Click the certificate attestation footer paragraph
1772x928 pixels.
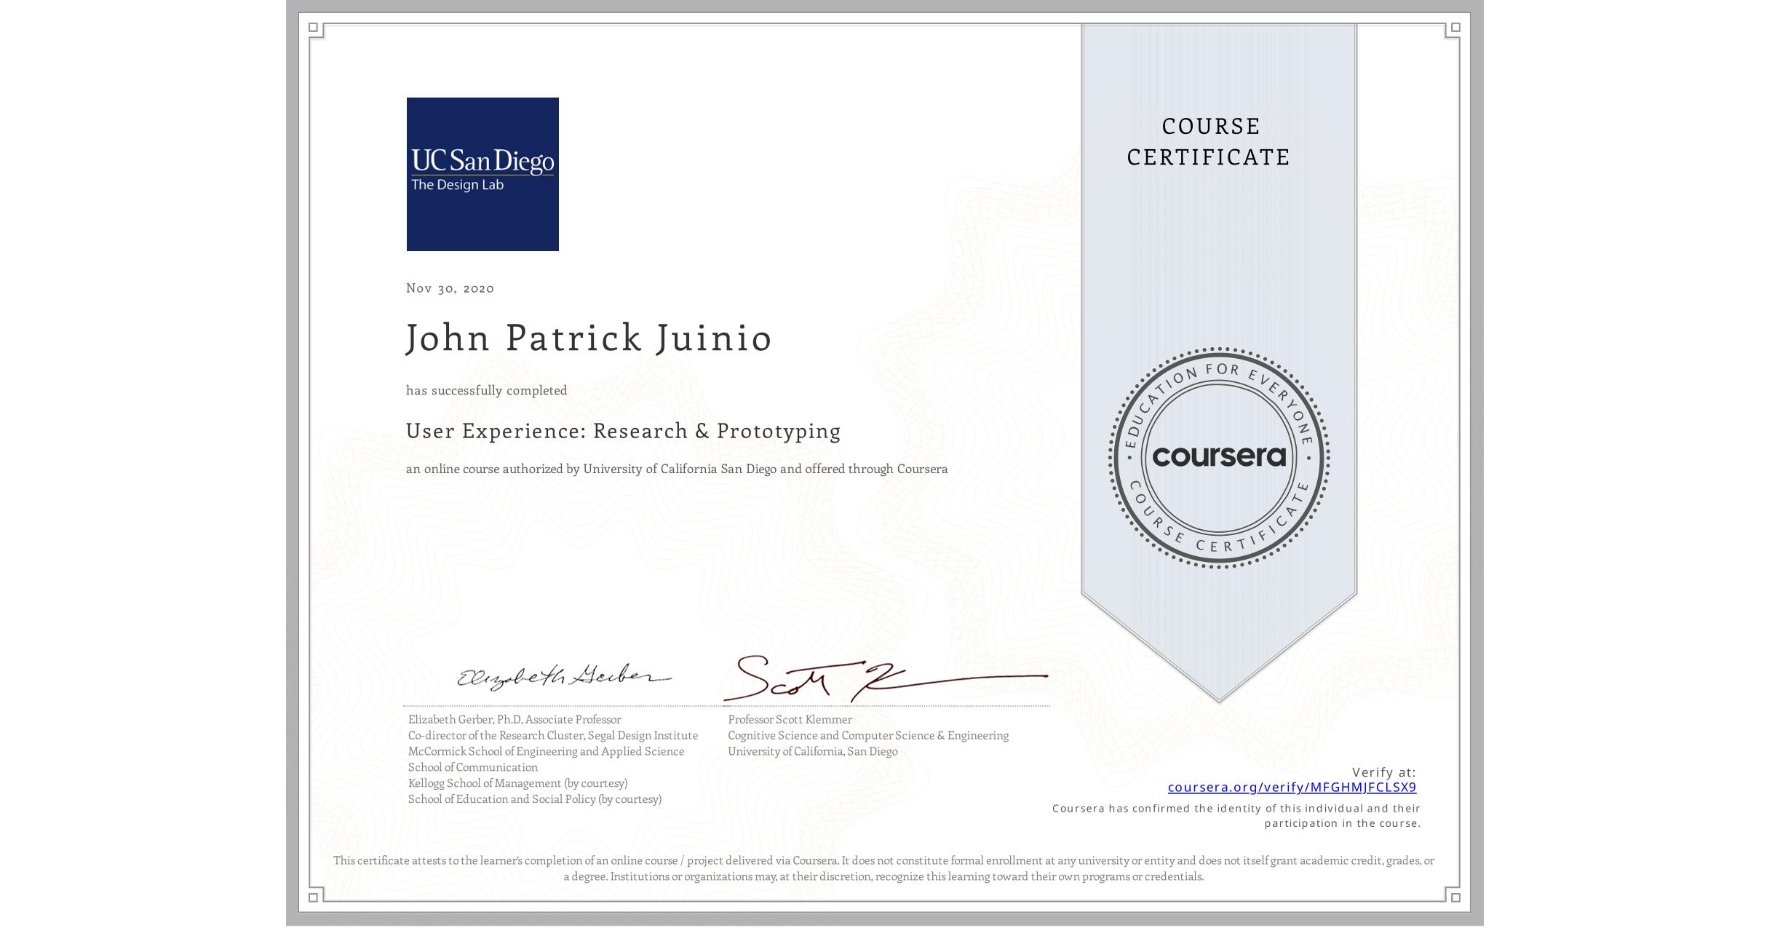884,866
